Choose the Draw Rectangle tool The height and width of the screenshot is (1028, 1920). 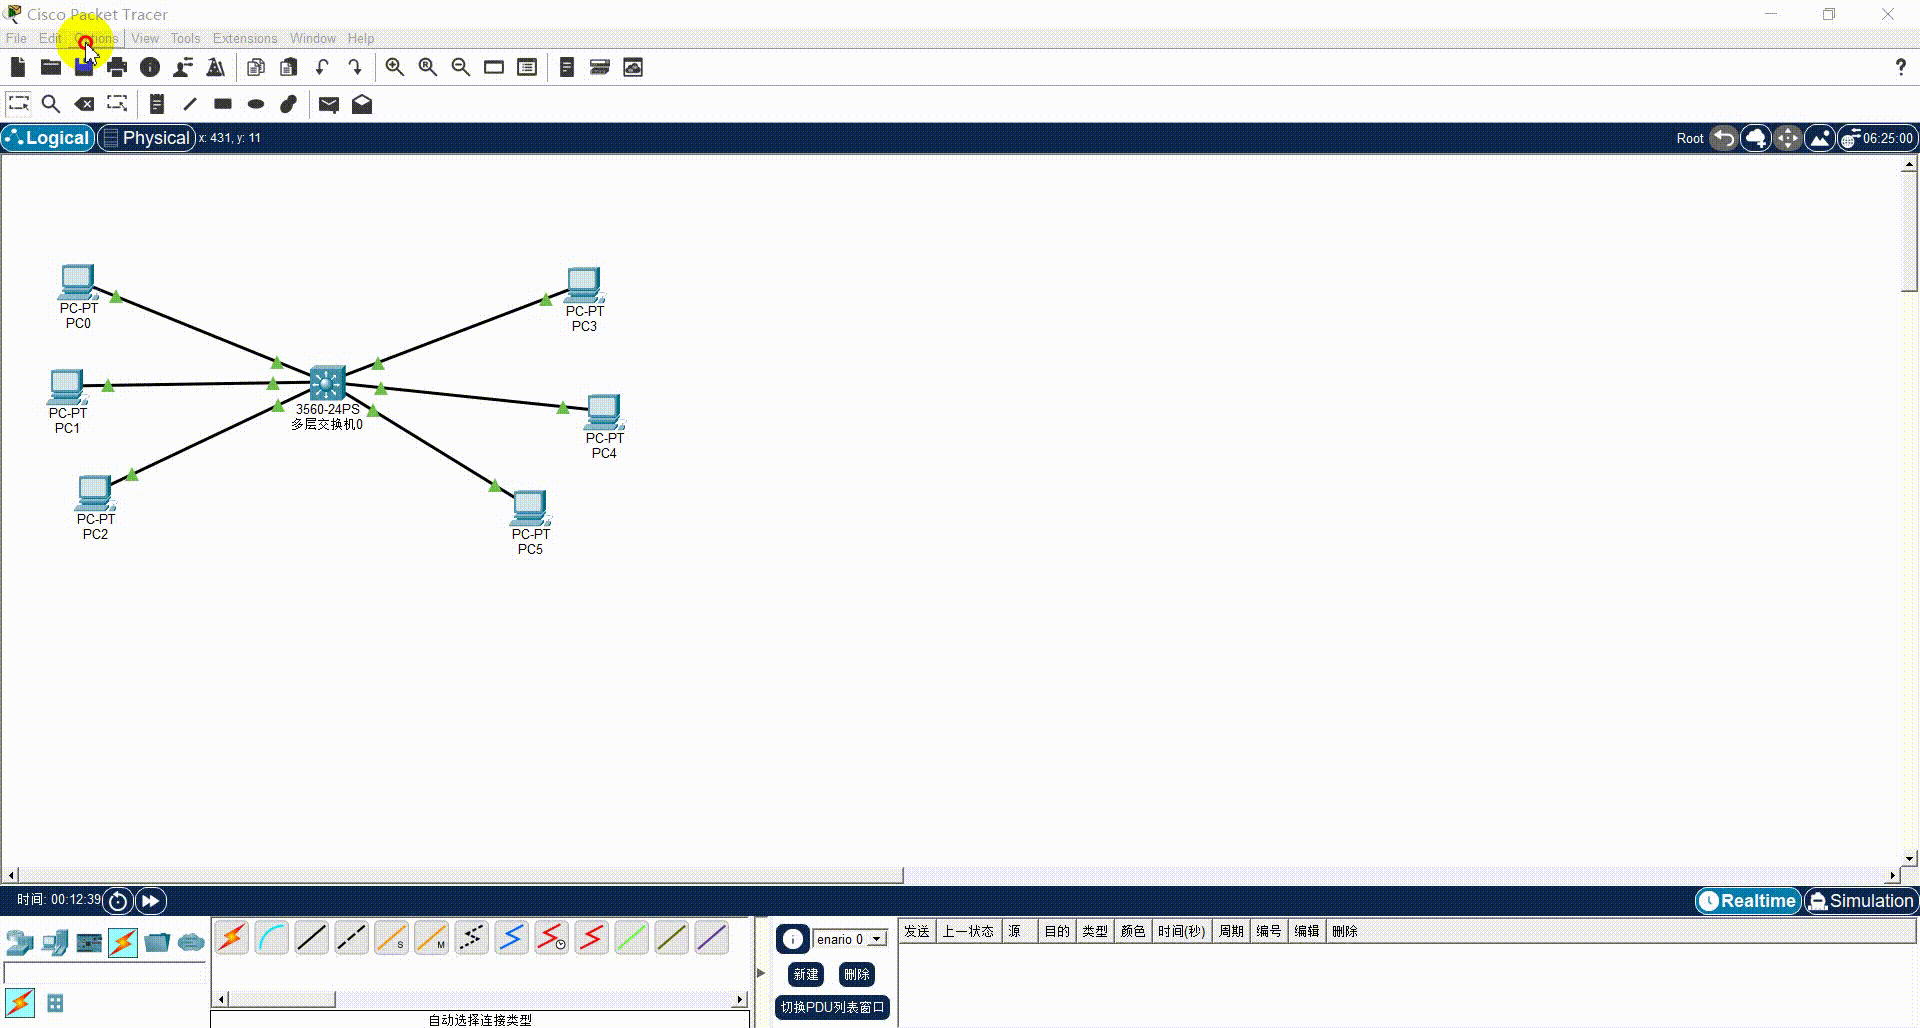[223, 103]
